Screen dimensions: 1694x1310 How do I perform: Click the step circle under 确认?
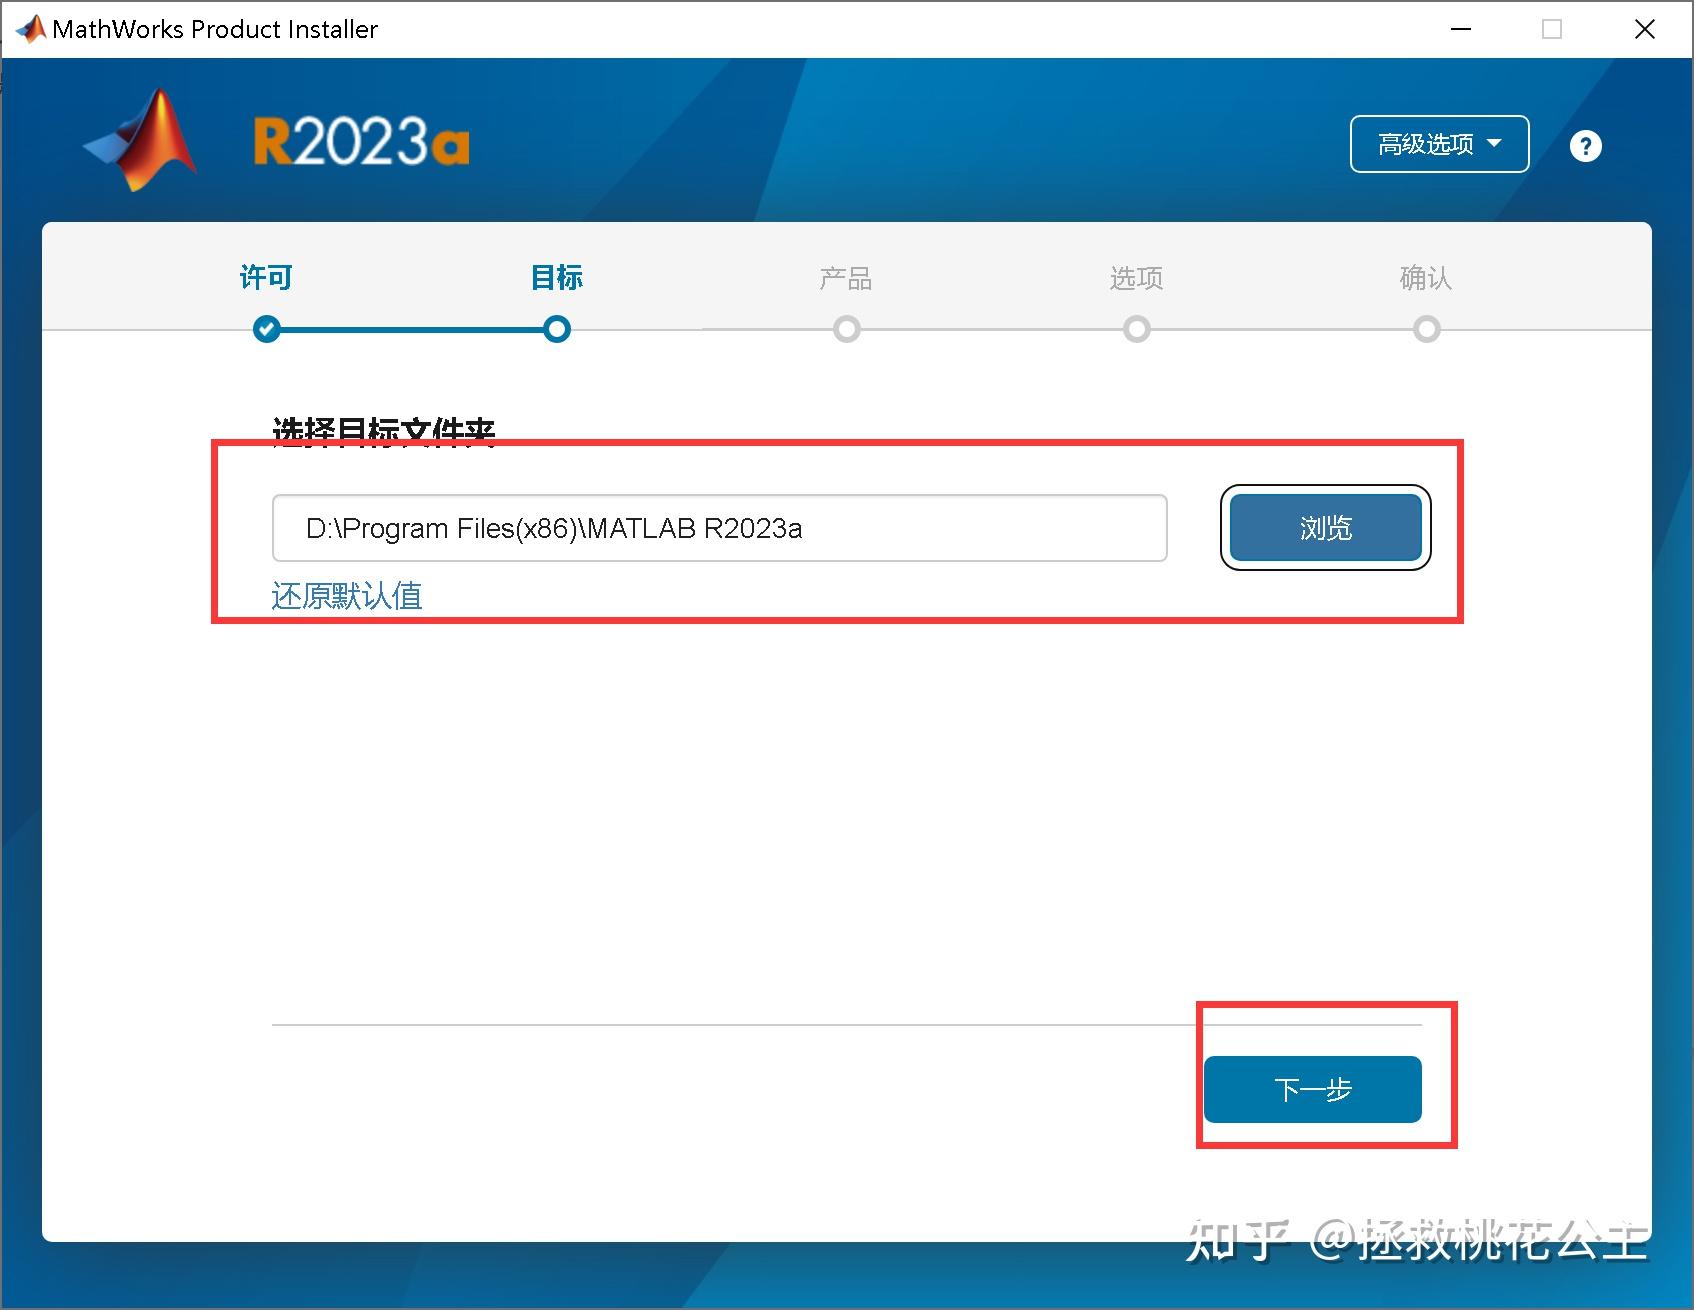tap(1426, 328)
